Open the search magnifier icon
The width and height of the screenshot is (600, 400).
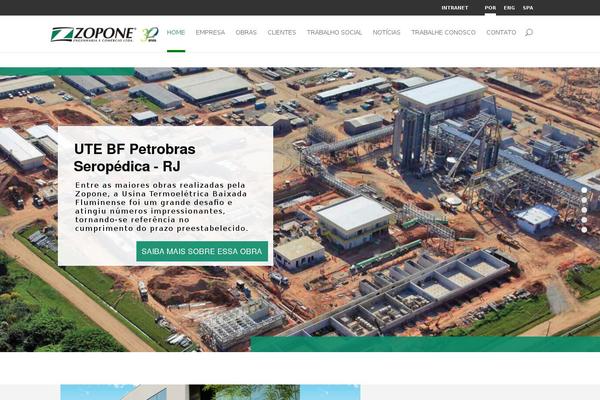[x=528, y=33]
